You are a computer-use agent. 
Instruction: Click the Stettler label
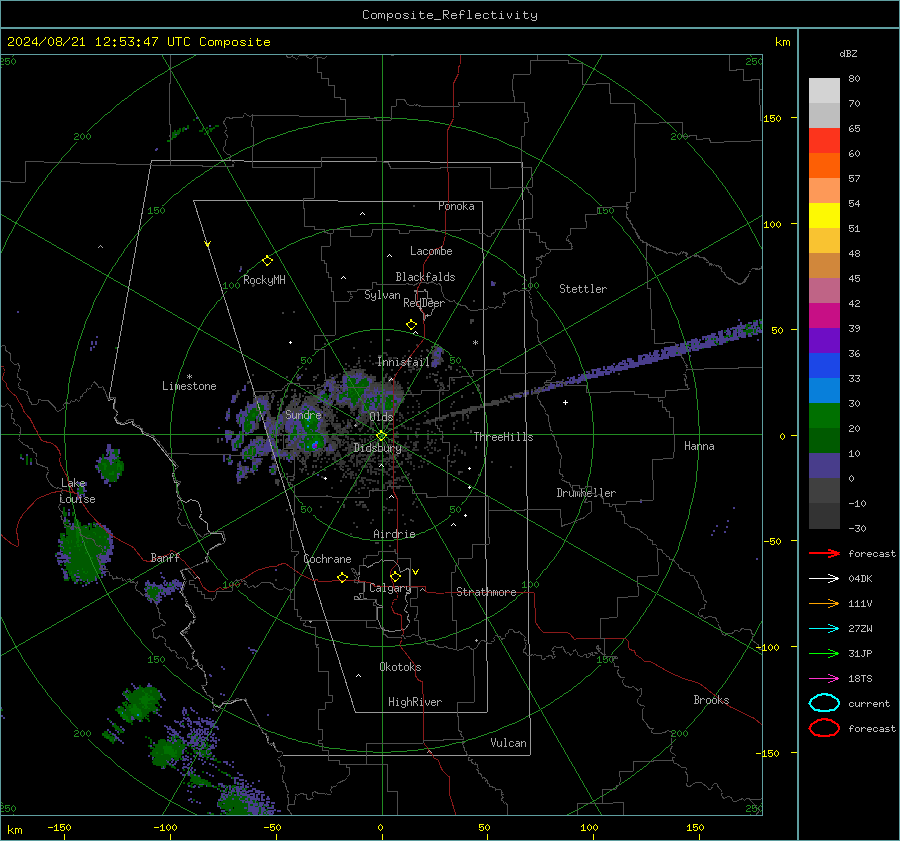coord(583,289)
